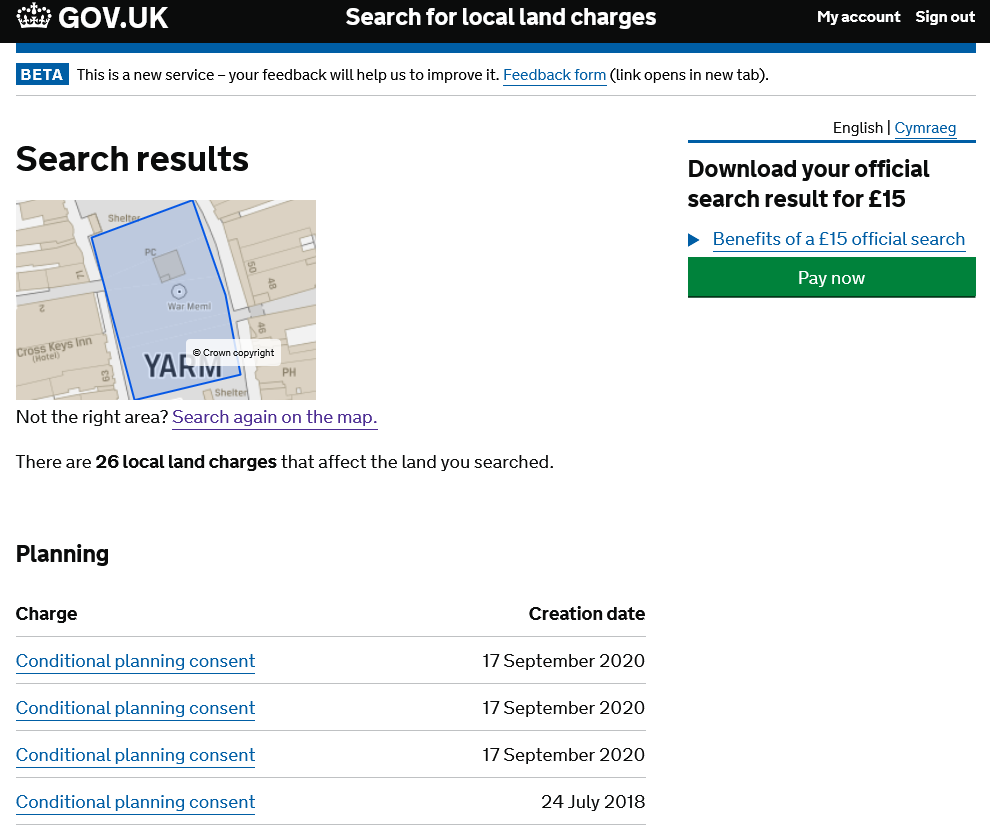Click the green Pay now button
This screenshot has width=990, height=835.
(x=832, y=278)
